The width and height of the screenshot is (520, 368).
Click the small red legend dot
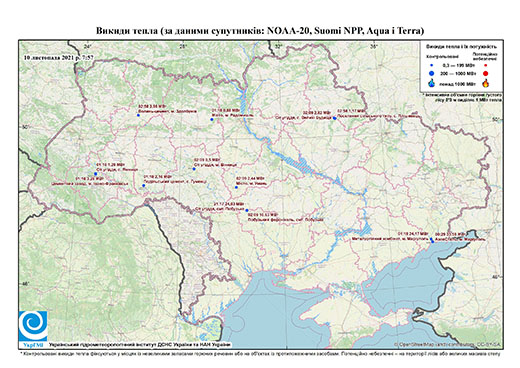(x=486, y=65)
